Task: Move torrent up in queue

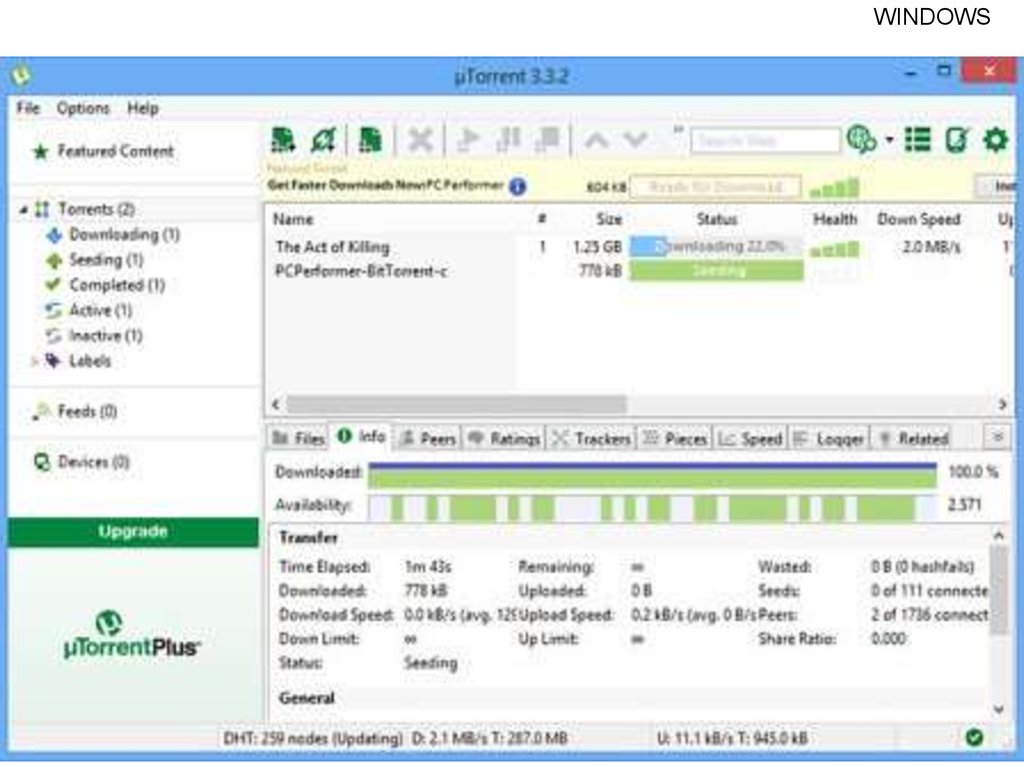Action: [596, 140]
